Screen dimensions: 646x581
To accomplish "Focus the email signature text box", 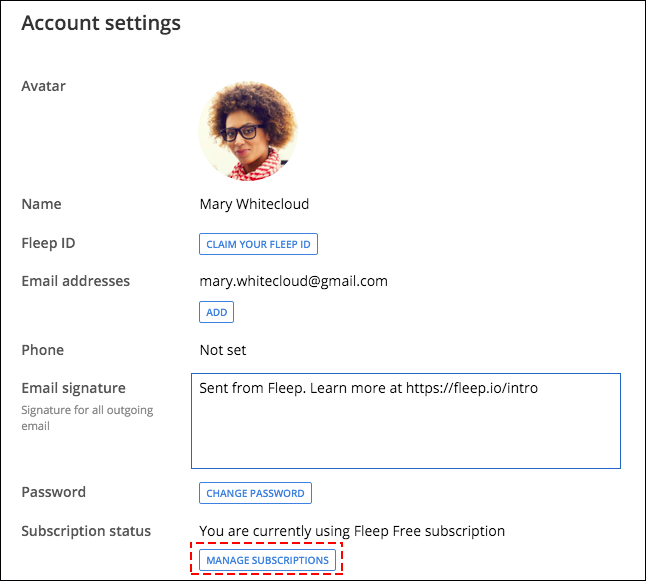I will pyautogui.click(x=406, y=421).
